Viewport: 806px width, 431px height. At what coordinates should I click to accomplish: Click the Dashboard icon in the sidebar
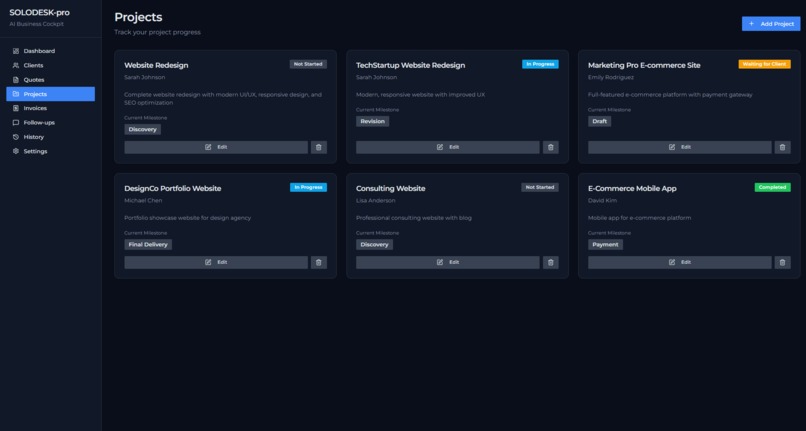(x=15, y=51)
